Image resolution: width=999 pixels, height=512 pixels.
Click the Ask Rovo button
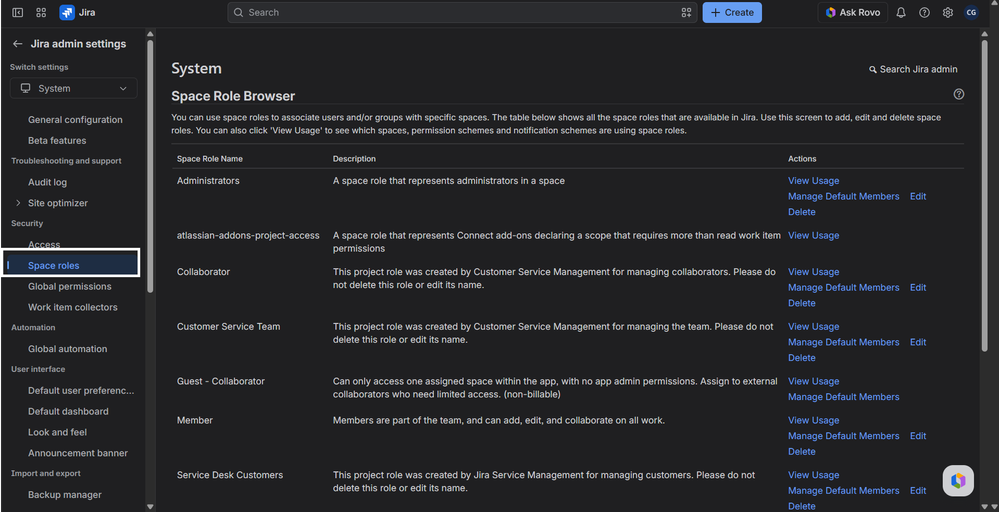(852, 12)
